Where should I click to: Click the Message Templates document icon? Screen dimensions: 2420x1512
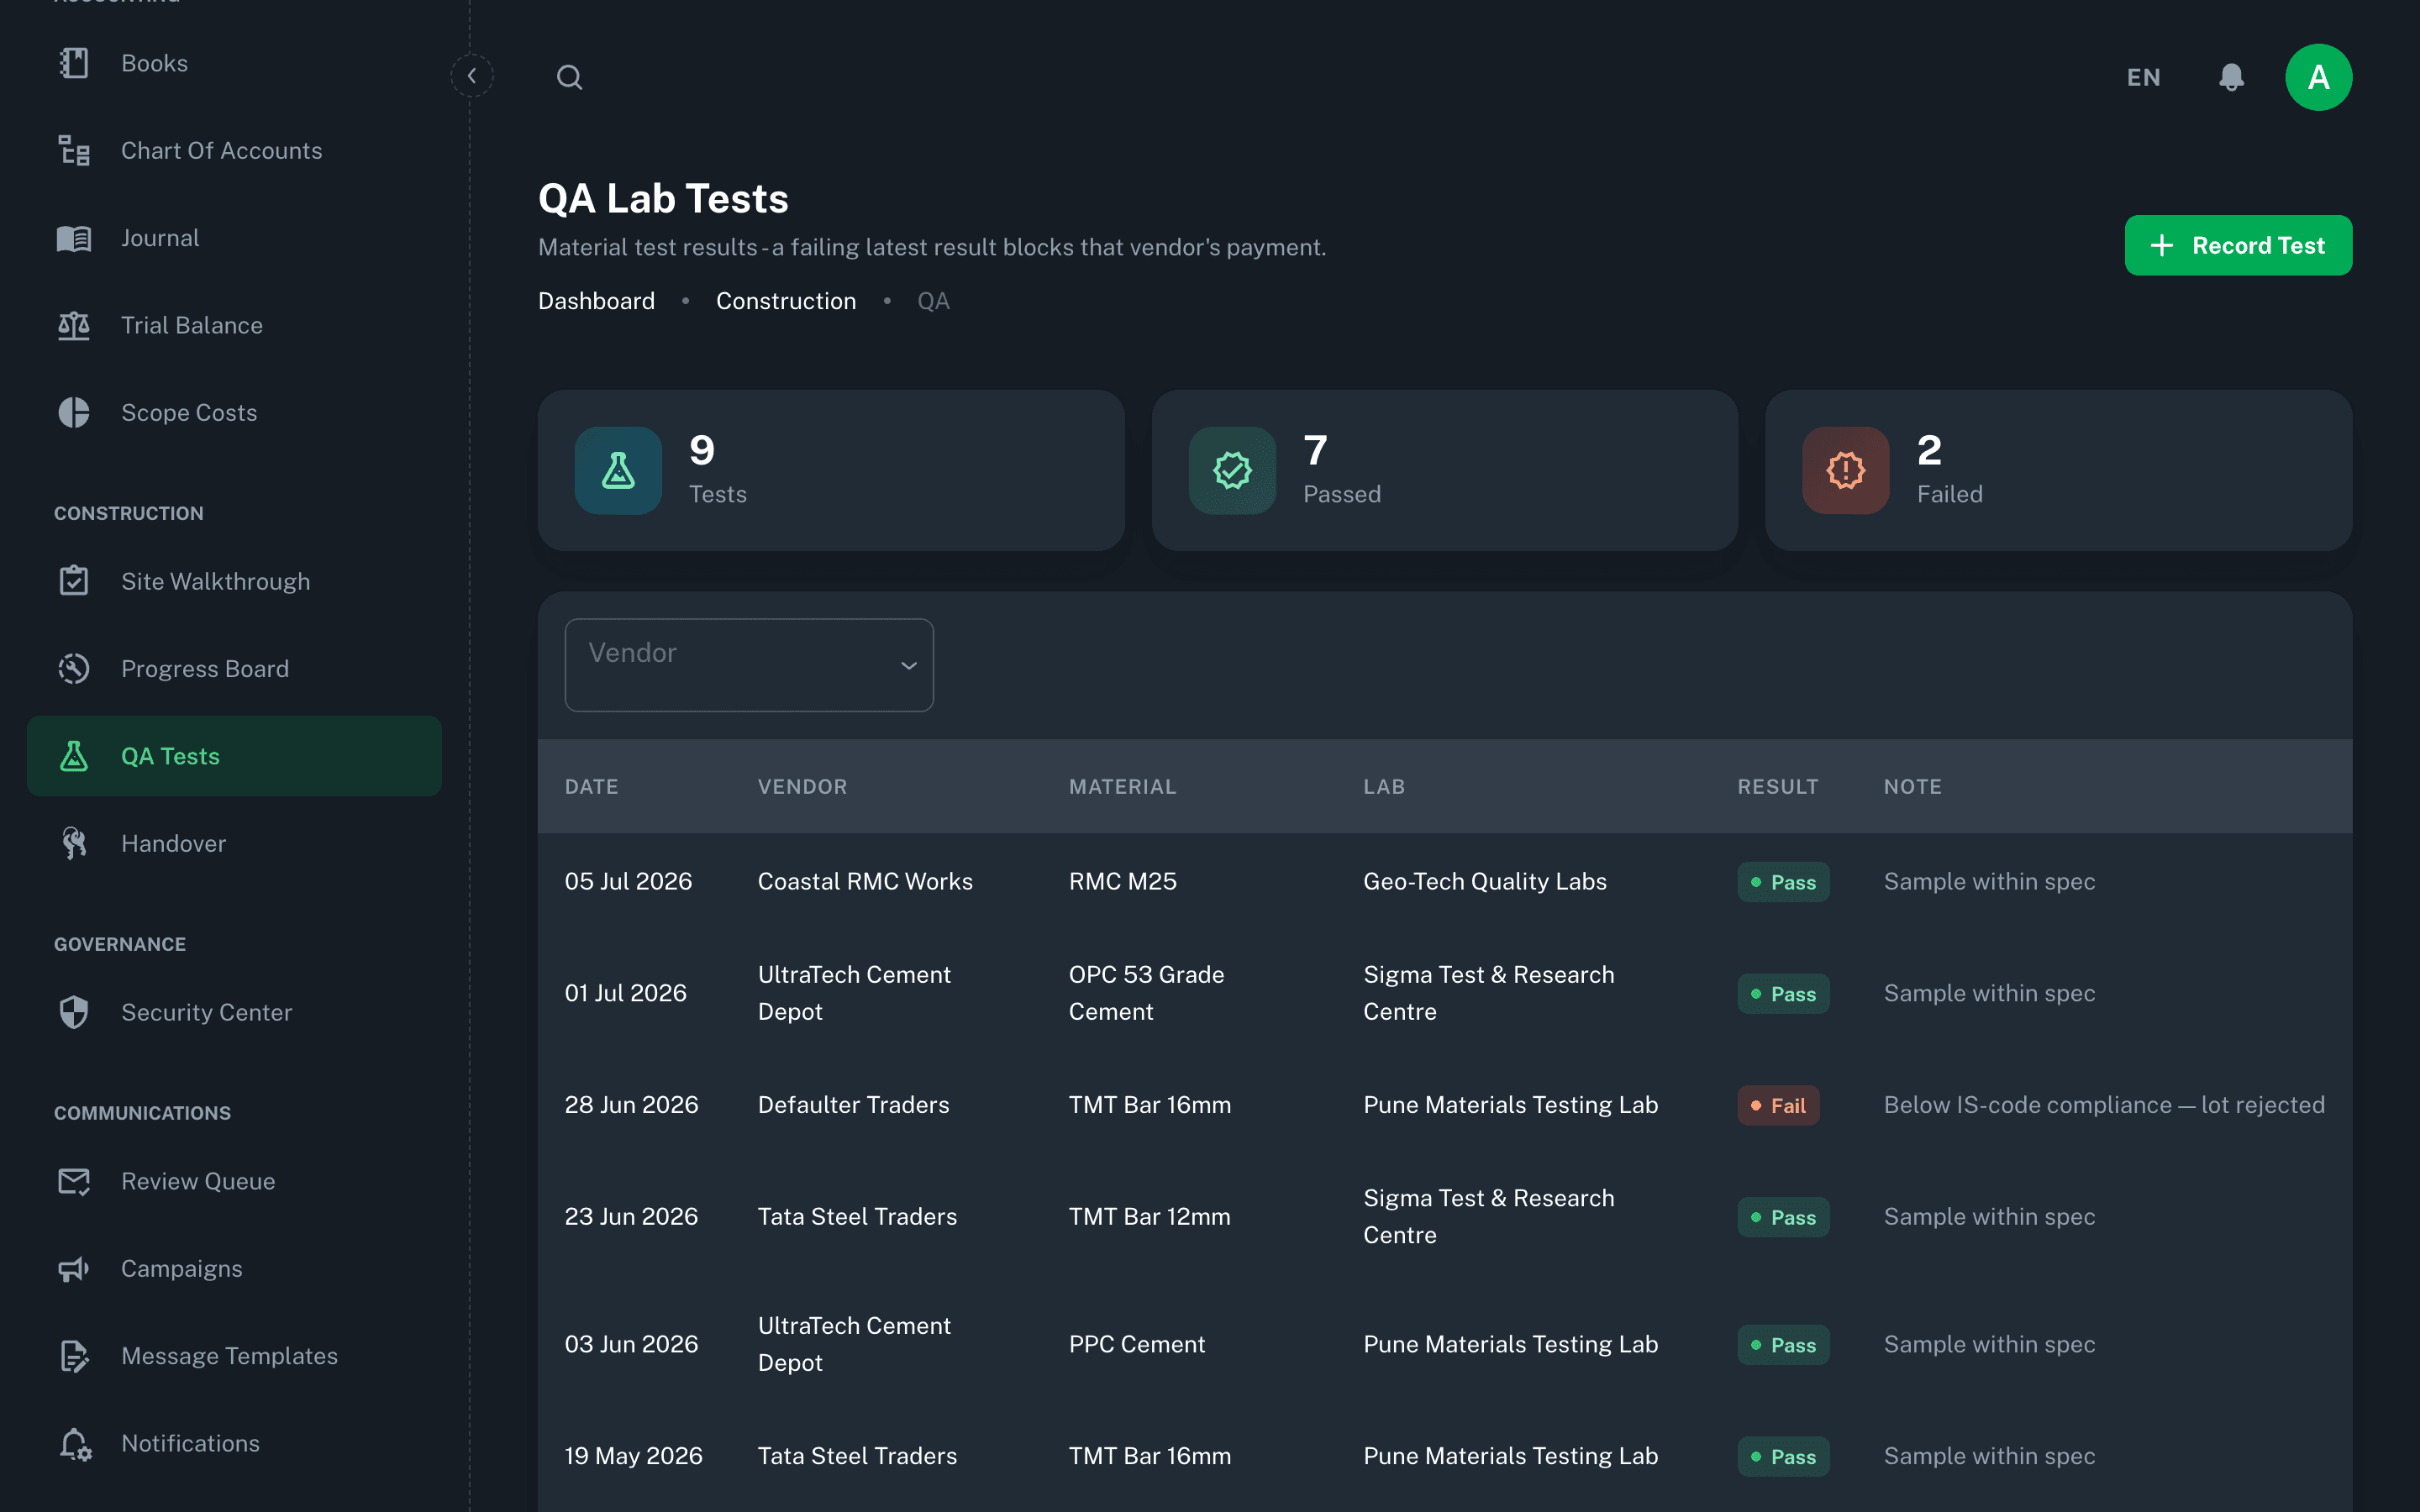point(74,1356)
